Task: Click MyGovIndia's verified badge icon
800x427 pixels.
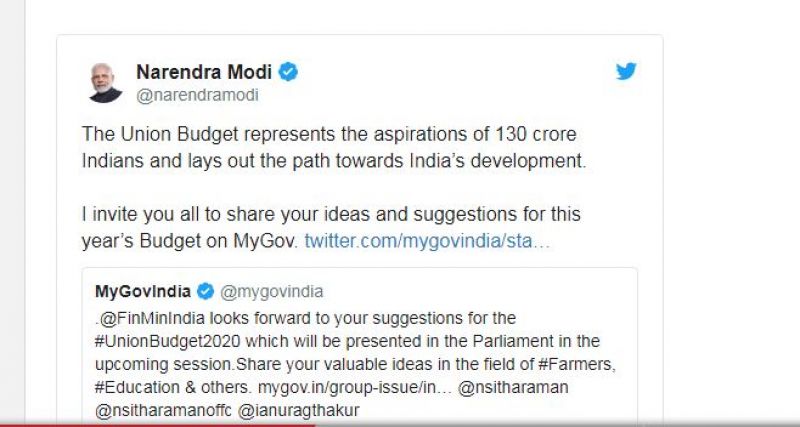Action: 205,291
